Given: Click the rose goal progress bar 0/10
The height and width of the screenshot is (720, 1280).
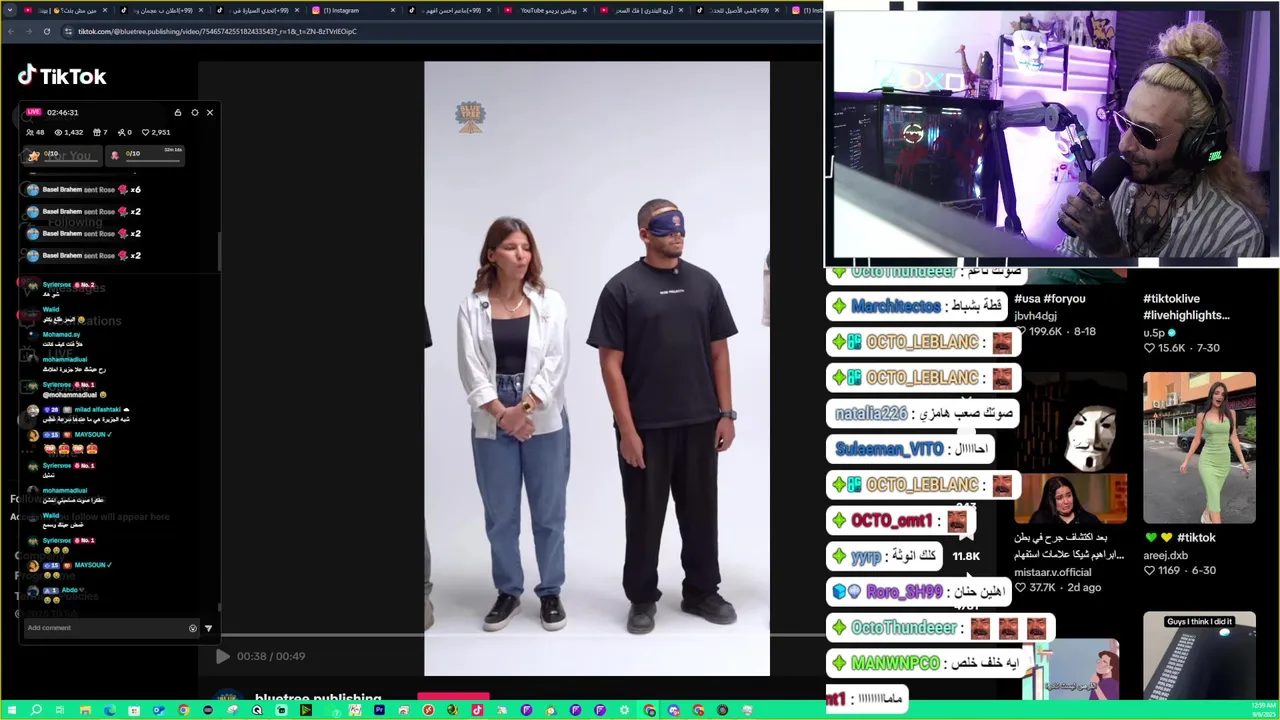Looking at the screenshot, I should click(x=146, y=155).
